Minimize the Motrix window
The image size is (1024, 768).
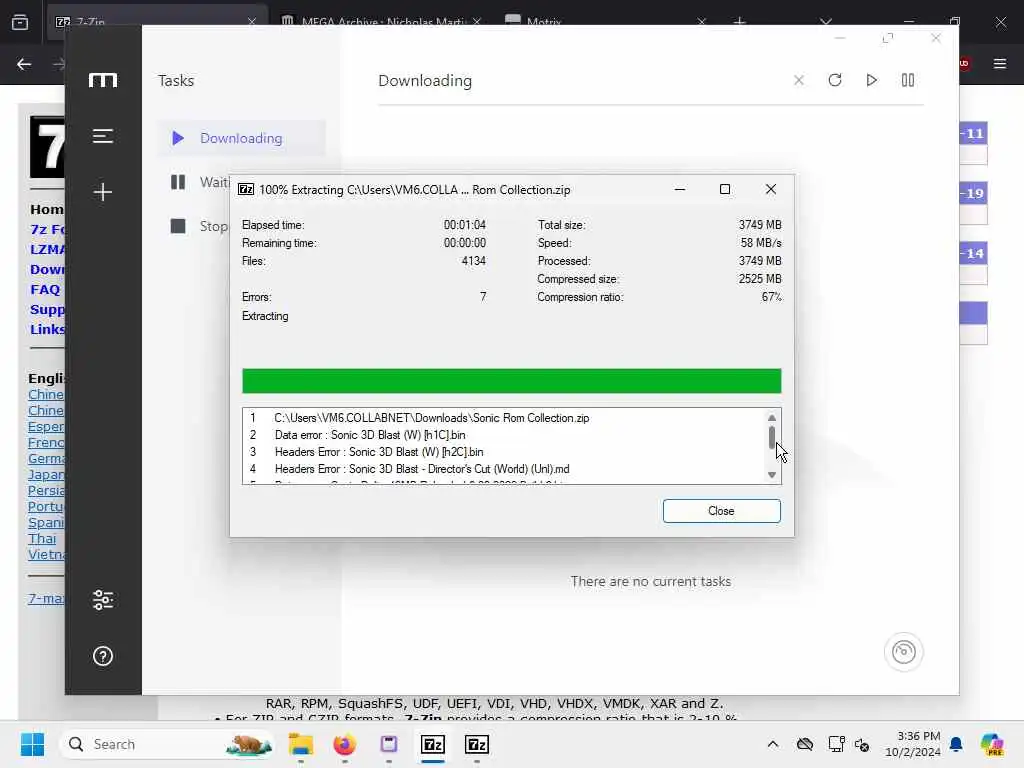coord(840,39)
